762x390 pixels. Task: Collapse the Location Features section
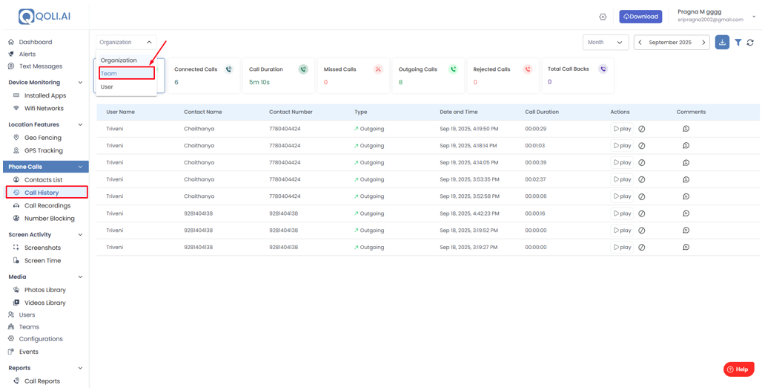[80, 125]
